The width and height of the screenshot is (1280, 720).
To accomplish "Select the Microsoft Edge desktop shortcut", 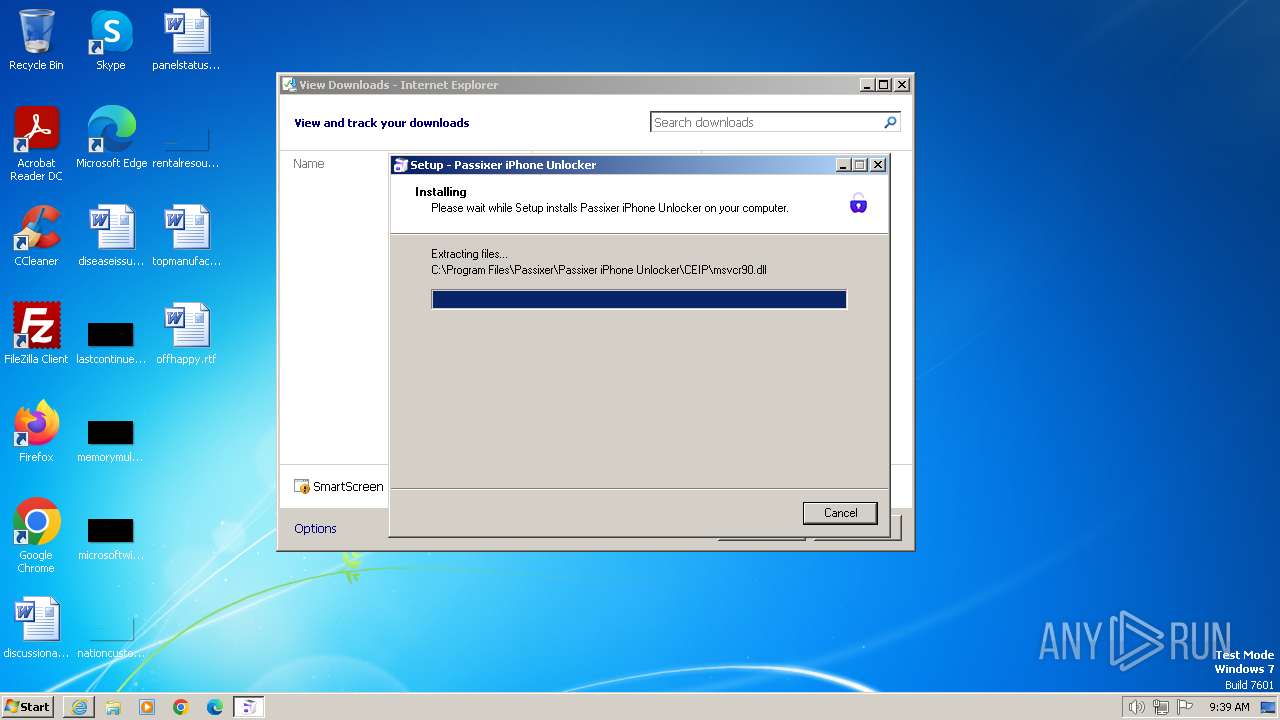I will coord(111,138).
